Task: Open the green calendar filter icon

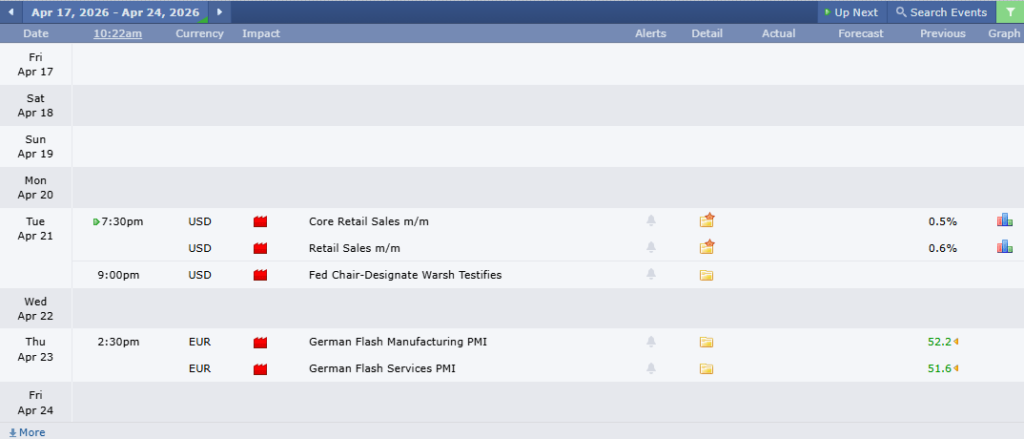Action: [x=1010, y=12]
